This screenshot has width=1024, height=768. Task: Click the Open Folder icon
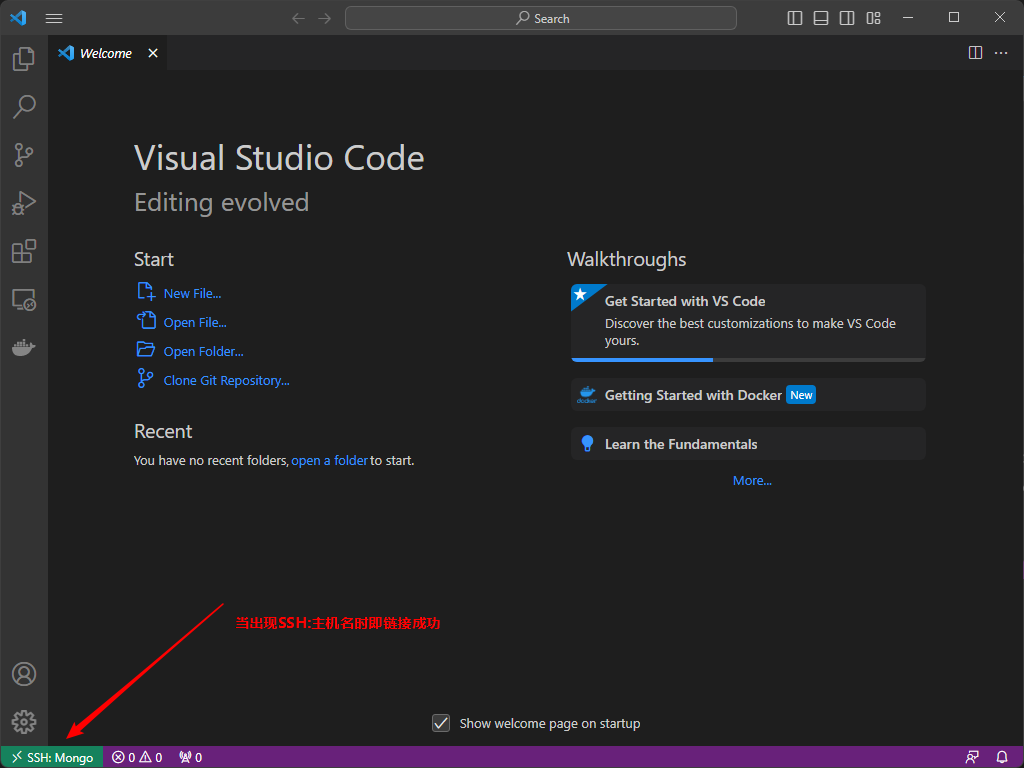[146, 349]
